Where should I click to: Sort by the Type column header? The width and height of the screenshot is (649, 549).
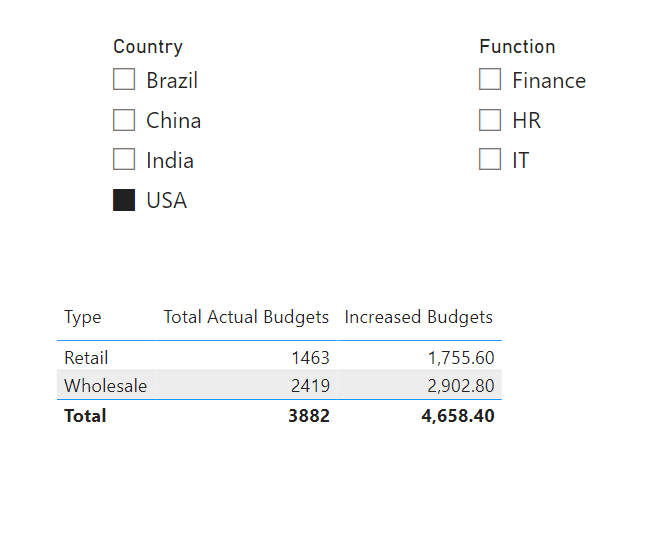click(x=82, y=318)
